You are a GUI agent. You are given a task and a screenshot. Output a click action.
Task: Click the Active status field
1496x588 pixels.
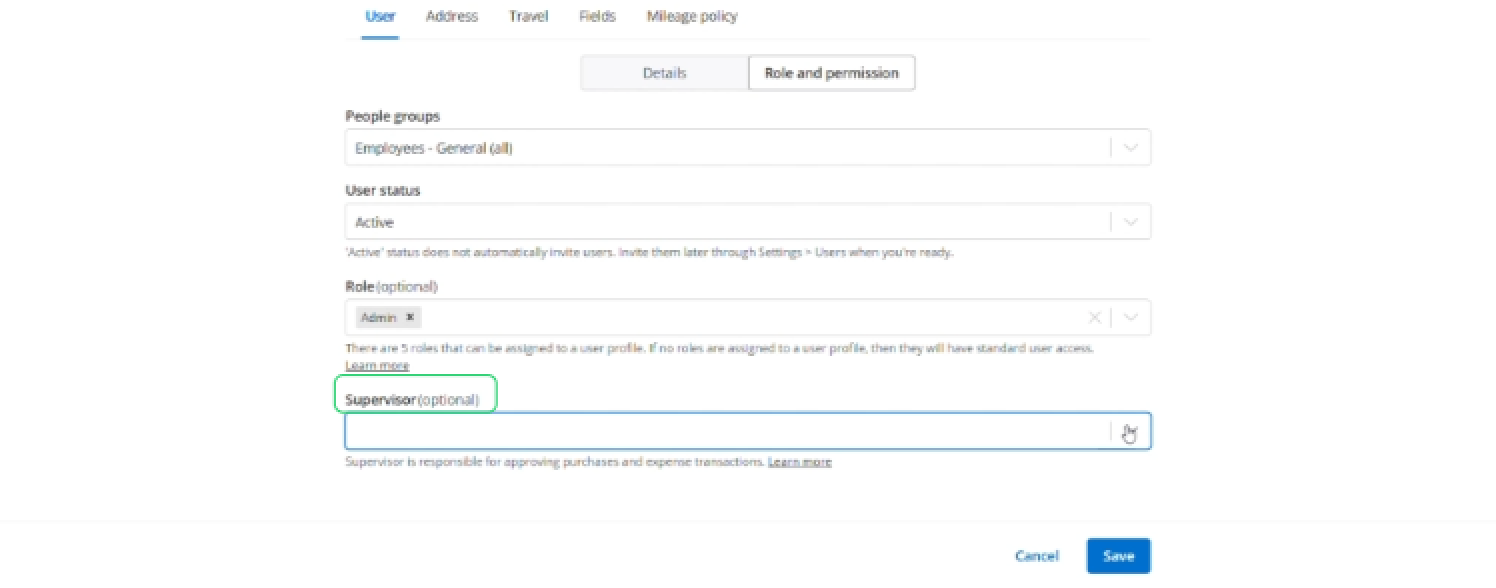click(727, 222)
